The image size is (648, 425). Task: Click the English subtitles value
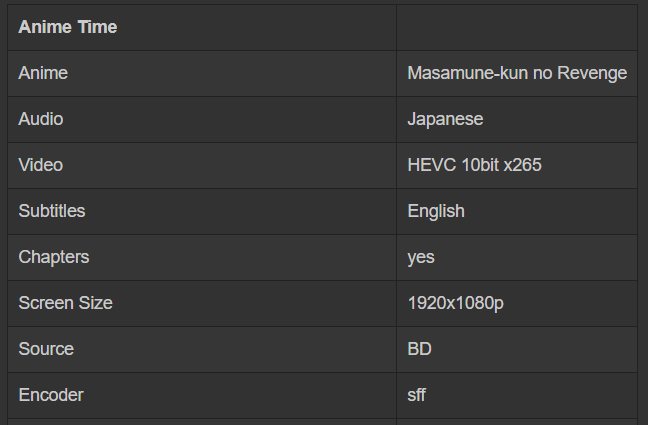pyautogui.click(x=436, y=211)
